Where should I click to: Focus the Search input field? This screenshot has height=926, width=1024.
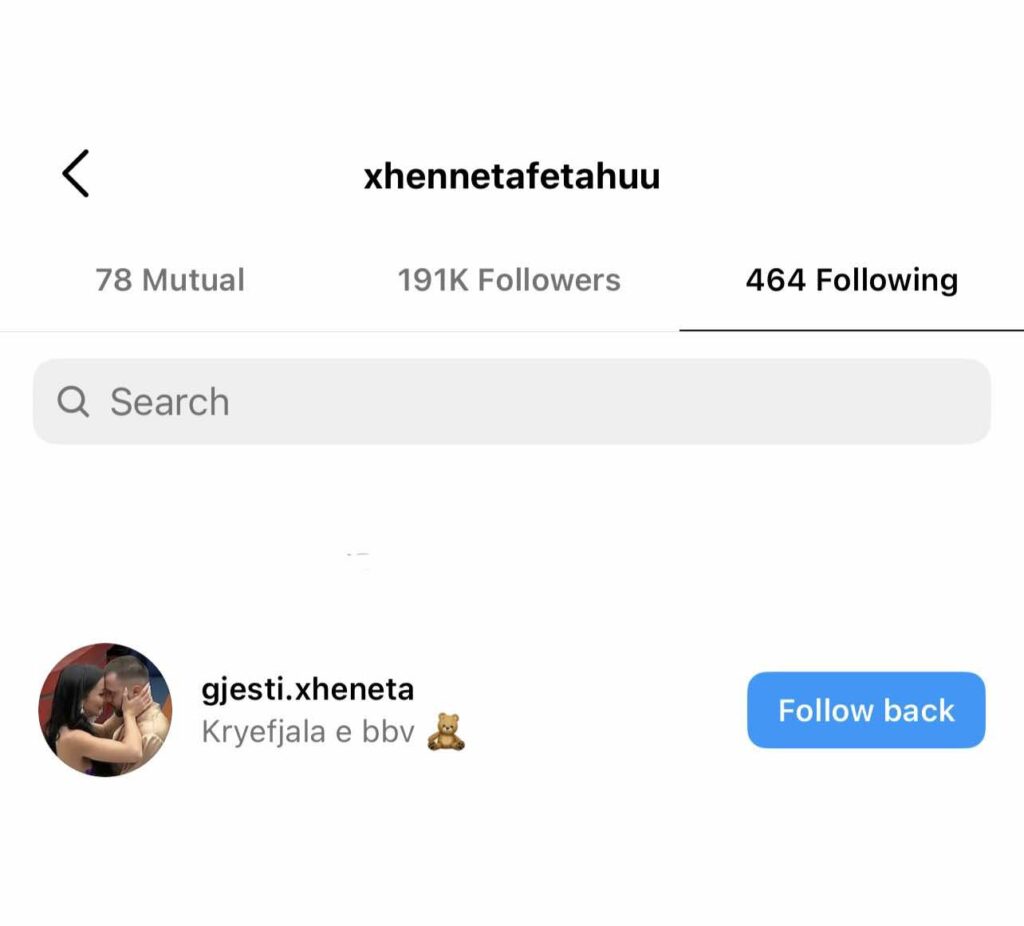512,402
